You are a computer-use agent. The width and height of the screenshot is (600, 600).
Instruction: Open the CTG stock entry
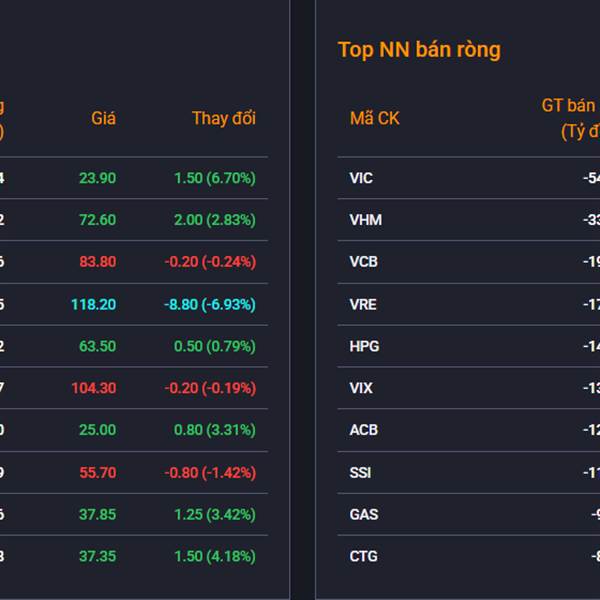pyautogui.click(x=363, y=556)
